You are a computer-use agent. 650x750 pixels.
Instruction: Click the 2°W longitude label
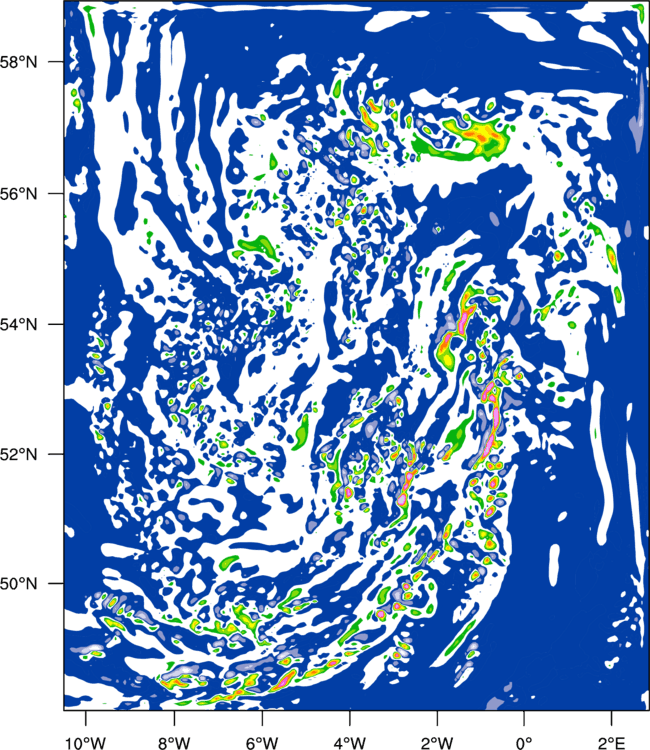coord(437,743)
